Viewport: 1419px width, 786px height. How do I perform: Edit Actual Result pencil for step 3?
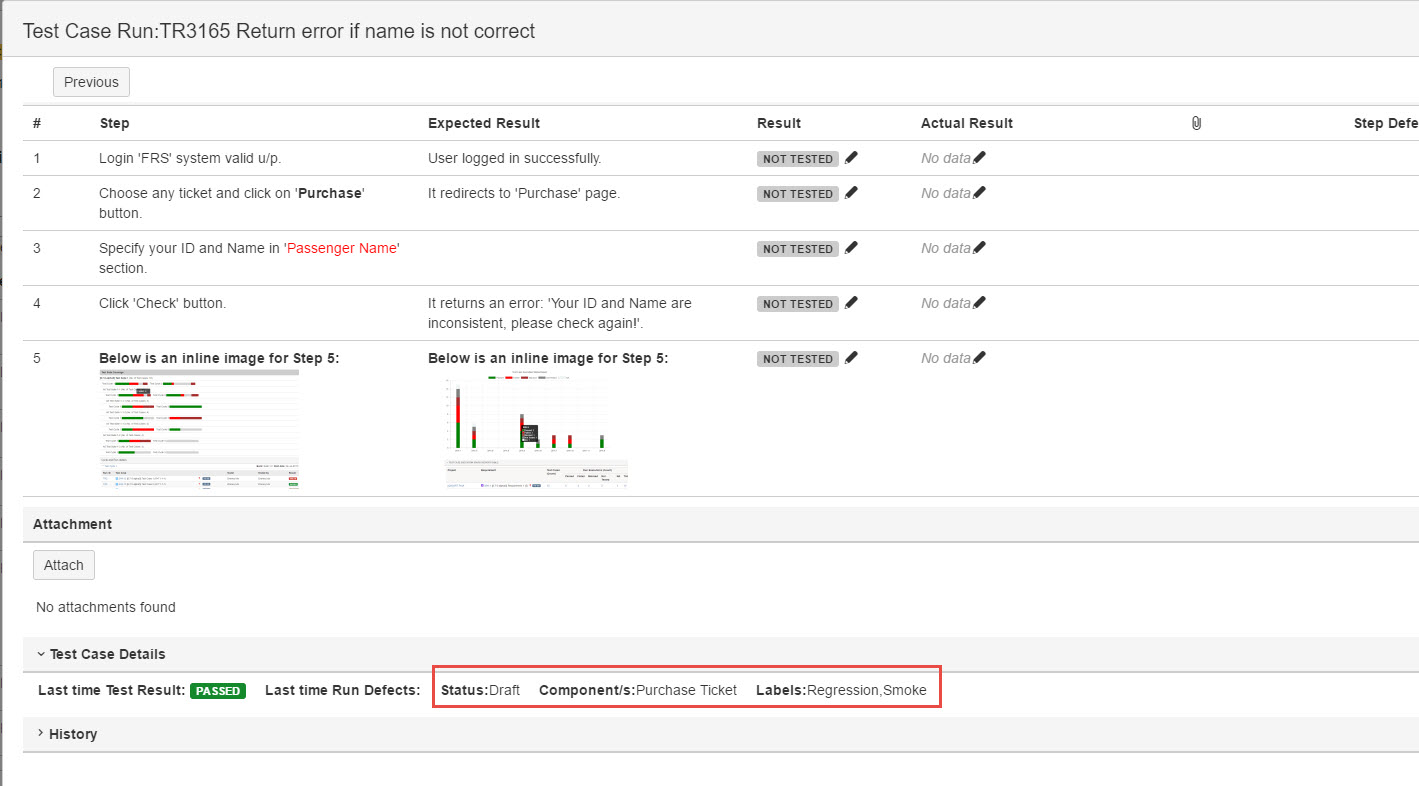tap(979, 248)
